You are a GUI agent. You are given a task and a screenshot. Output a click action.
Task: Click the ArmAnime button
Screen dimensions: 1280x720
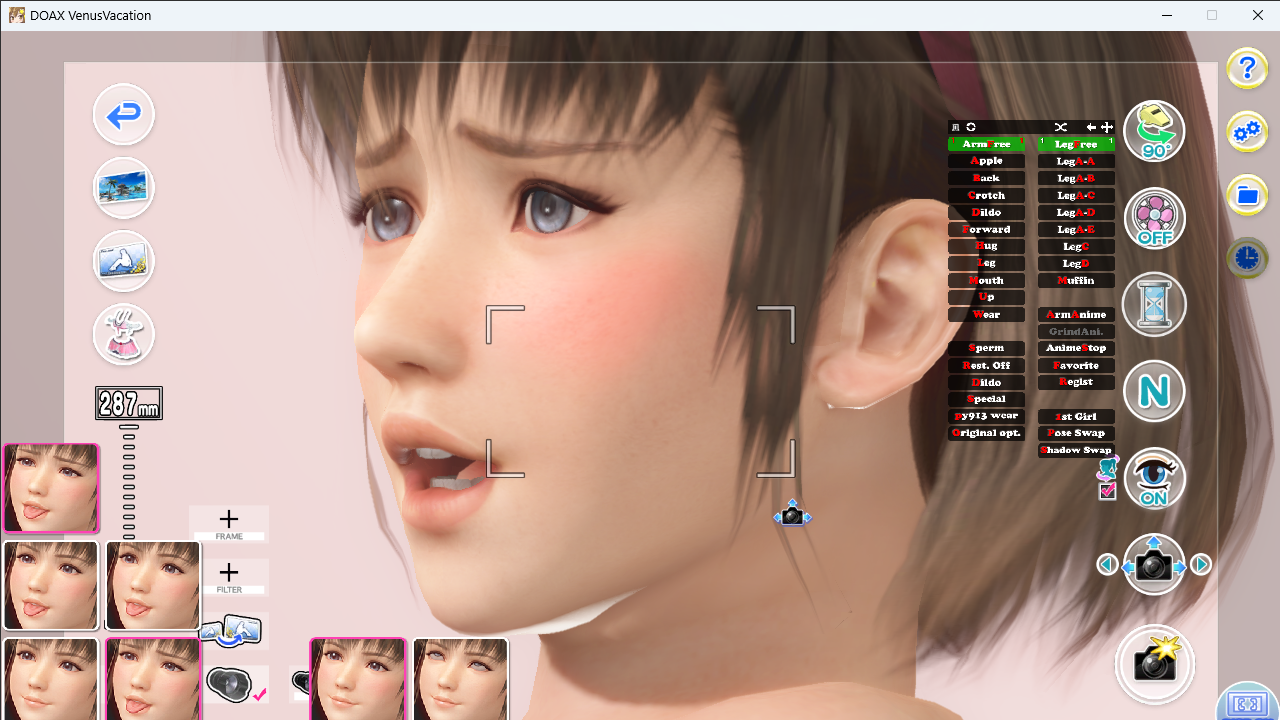(1076, 314)
